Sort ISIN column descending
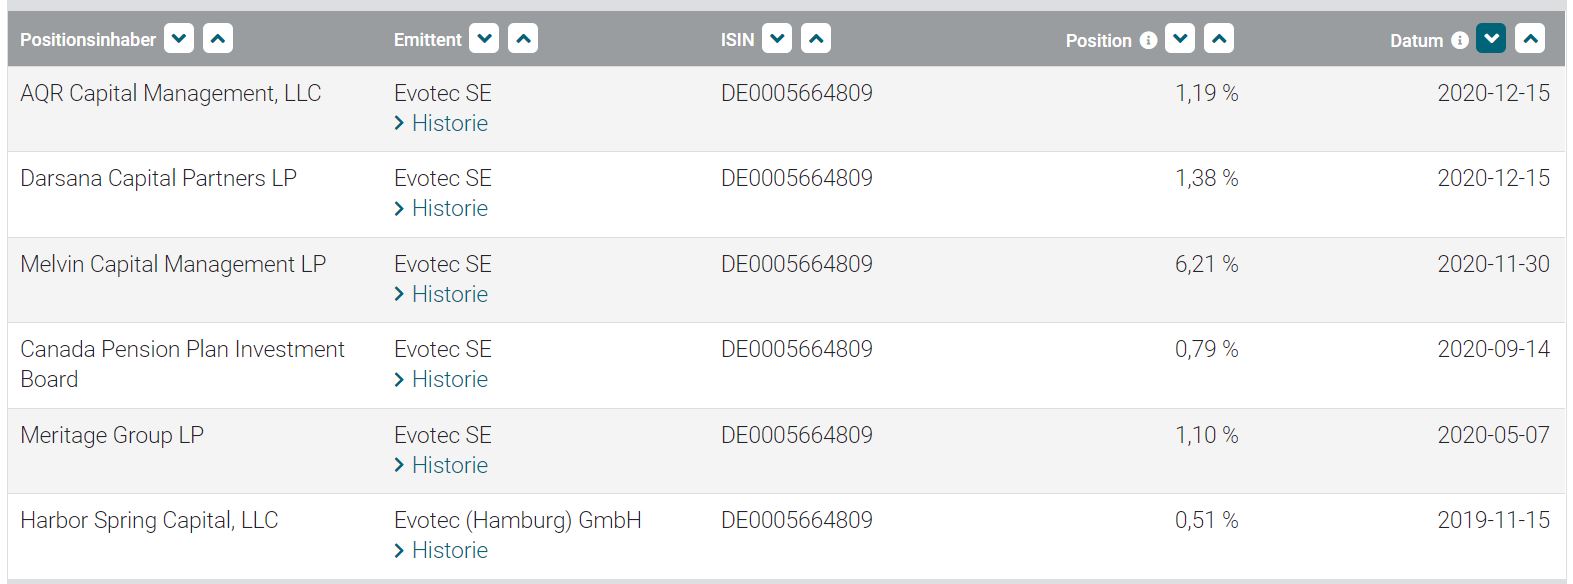Image resolution: width=1573 pixels, height=584 pixels. pyautogui.click(x=777, y=39)
